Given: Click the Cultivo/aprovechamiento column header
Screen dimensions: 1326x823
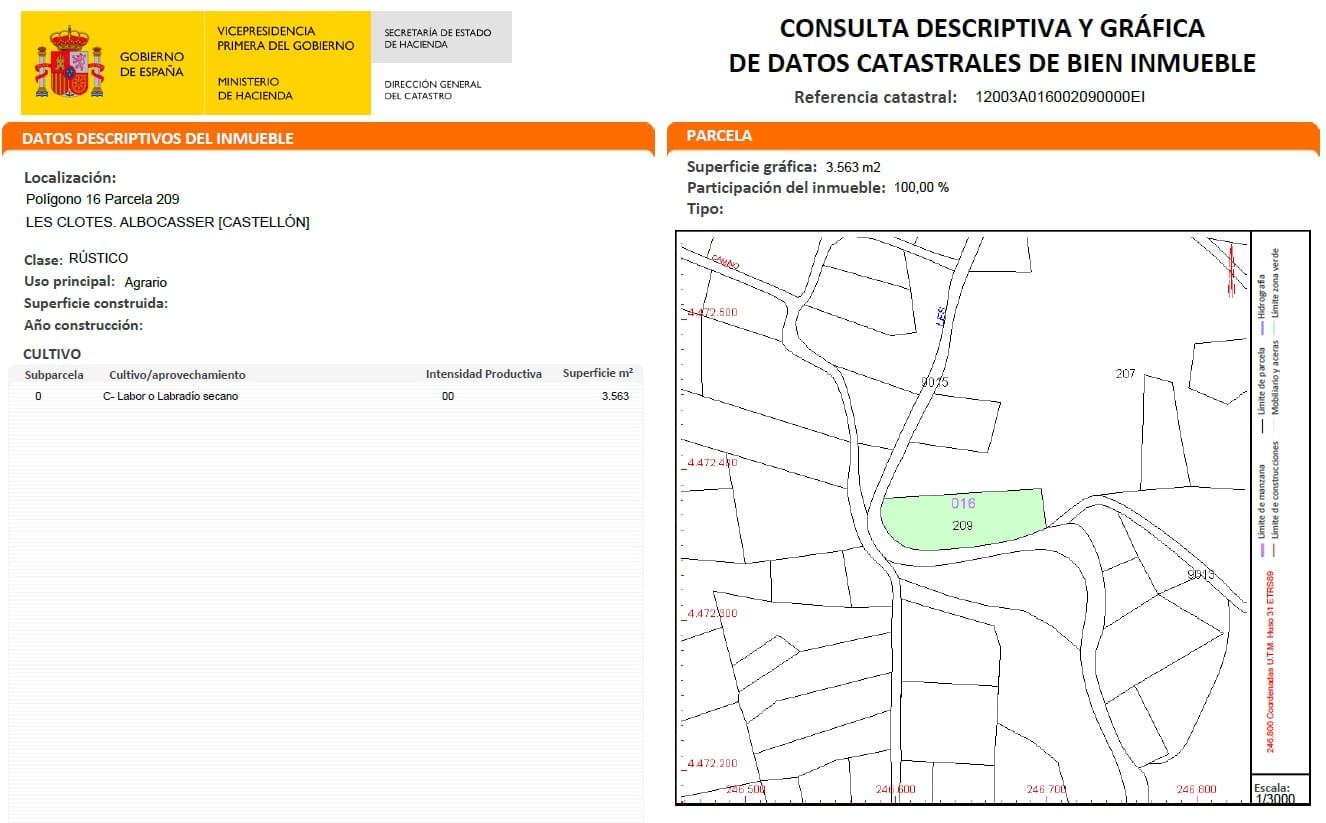Looking at the screenshot, I should [x=177, y=375].
